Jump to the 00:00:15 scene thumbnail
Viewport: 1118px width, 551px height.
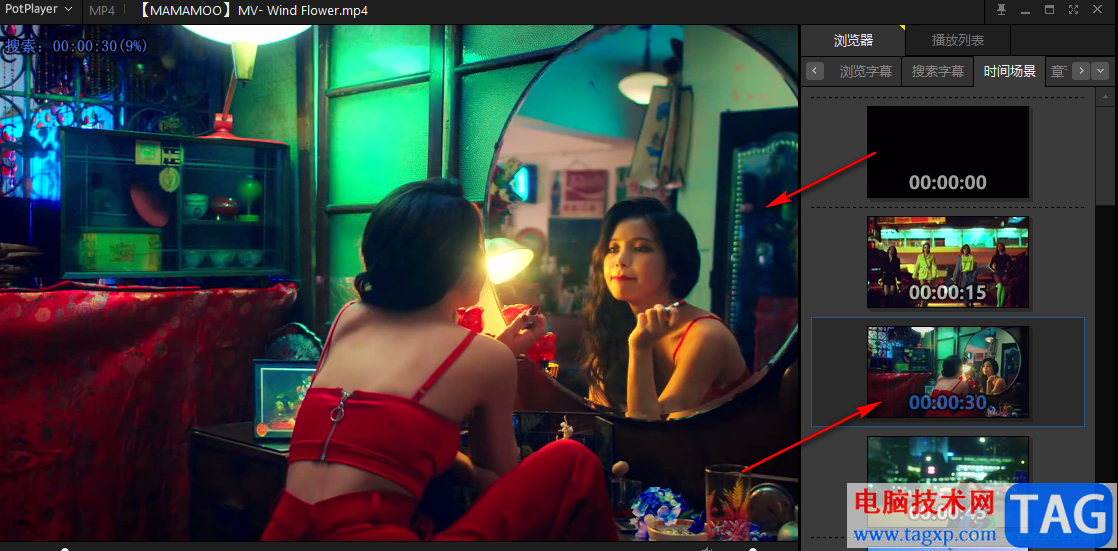(x=948, y=262)
